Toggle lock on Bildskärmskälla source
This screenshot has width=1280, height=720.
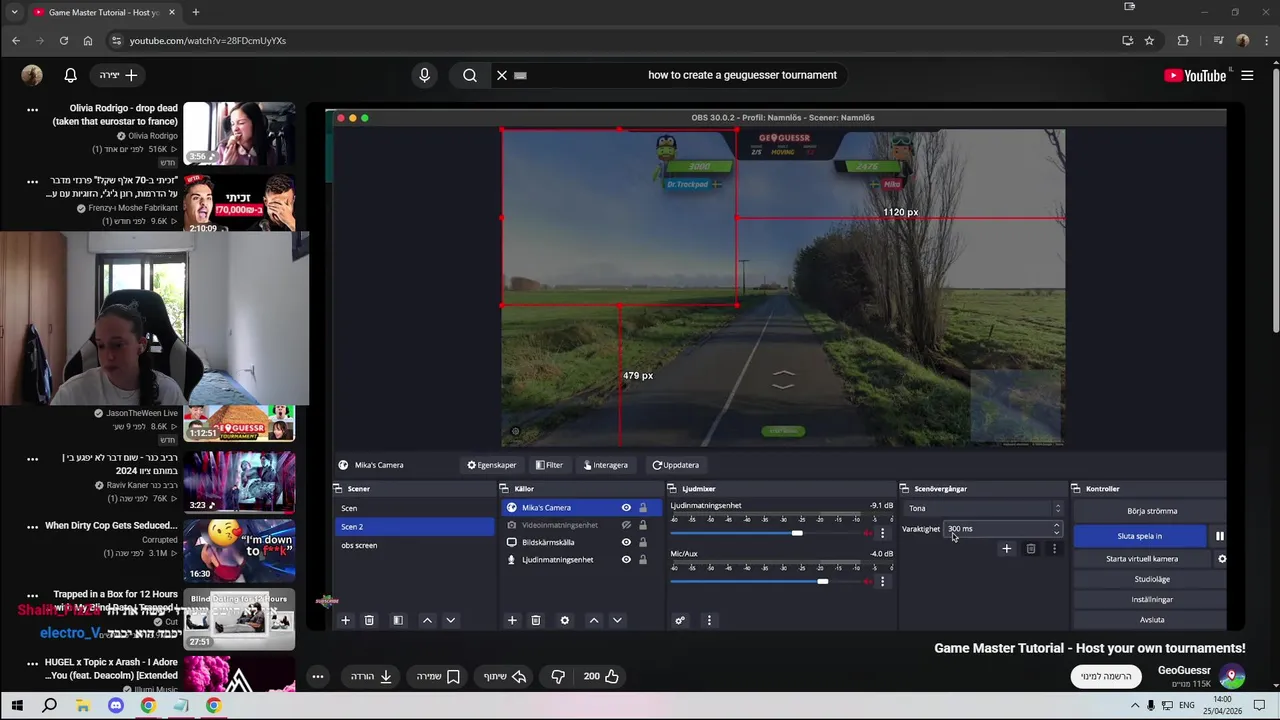643,542
